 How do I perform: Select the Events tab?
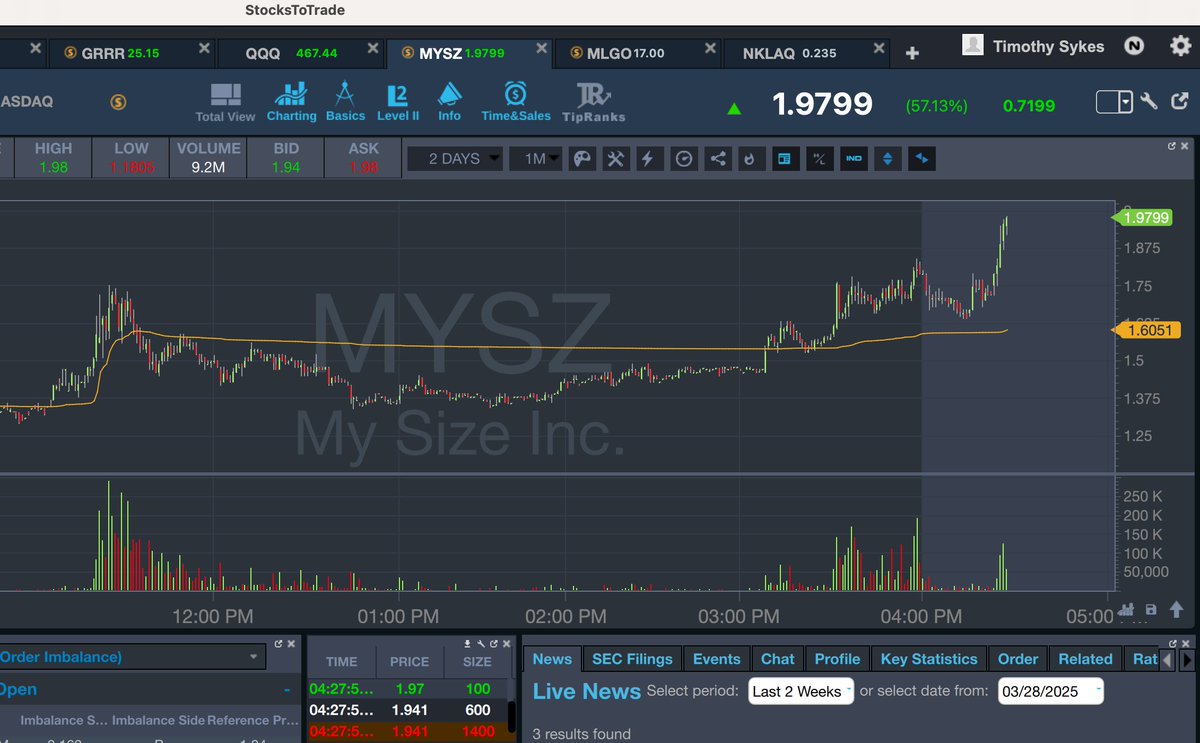(717, 659)
